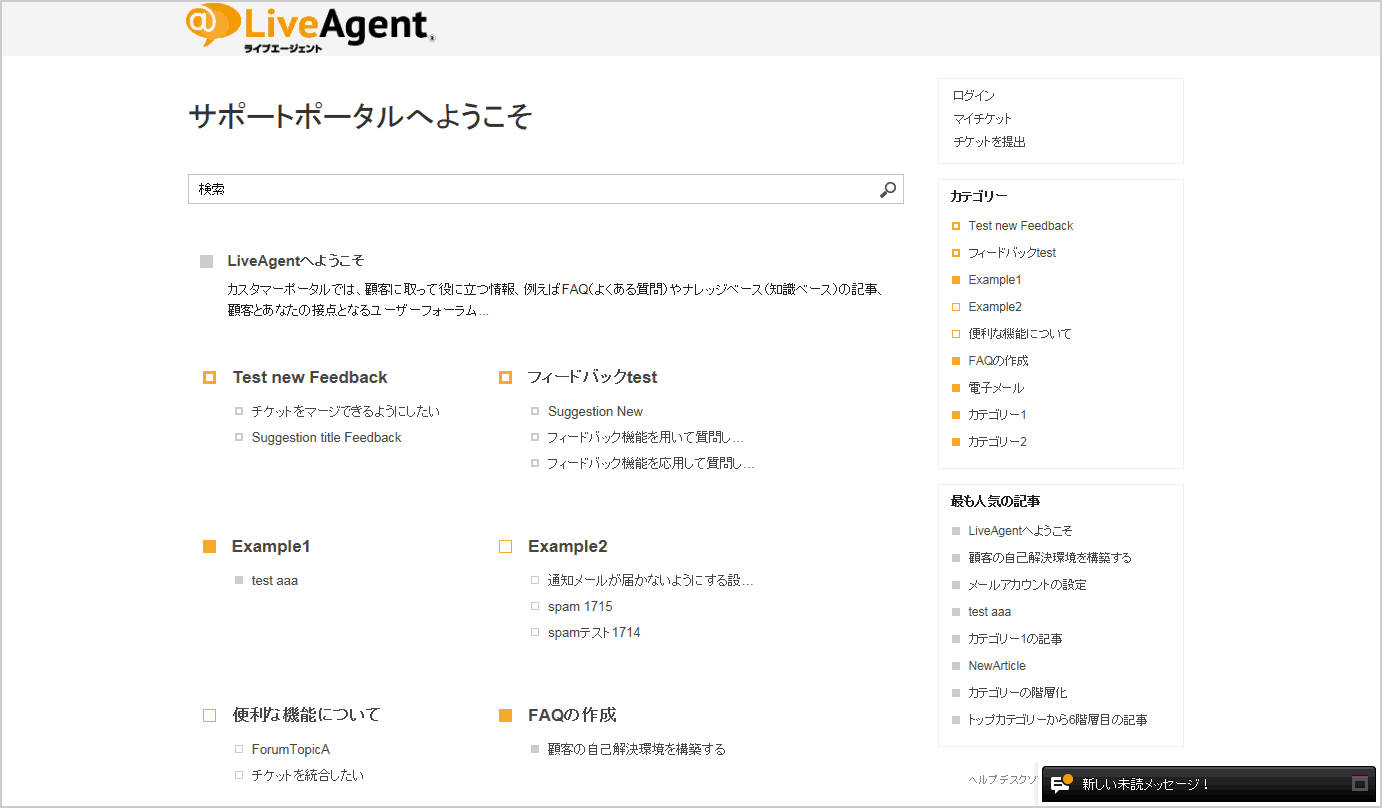Open 通知メールが届かないようにする設… item
This screenshot has width=1382, height=808.
pos(650,580)
